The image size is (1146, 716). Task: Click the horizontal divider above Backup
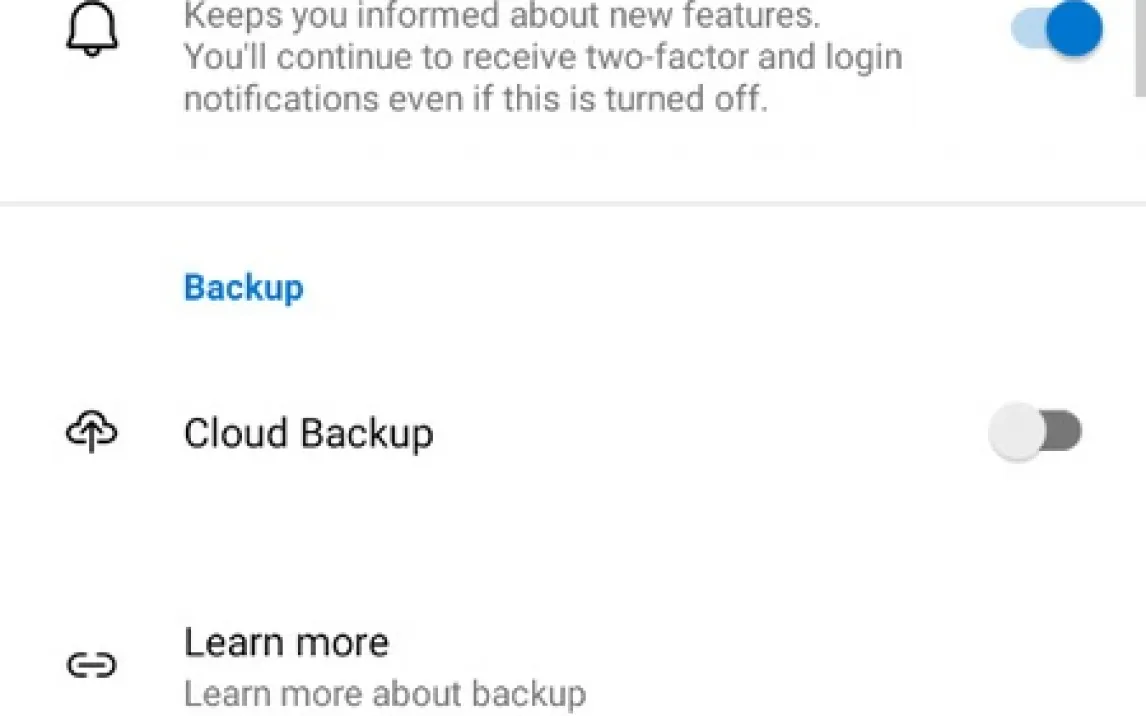[573, 204]
